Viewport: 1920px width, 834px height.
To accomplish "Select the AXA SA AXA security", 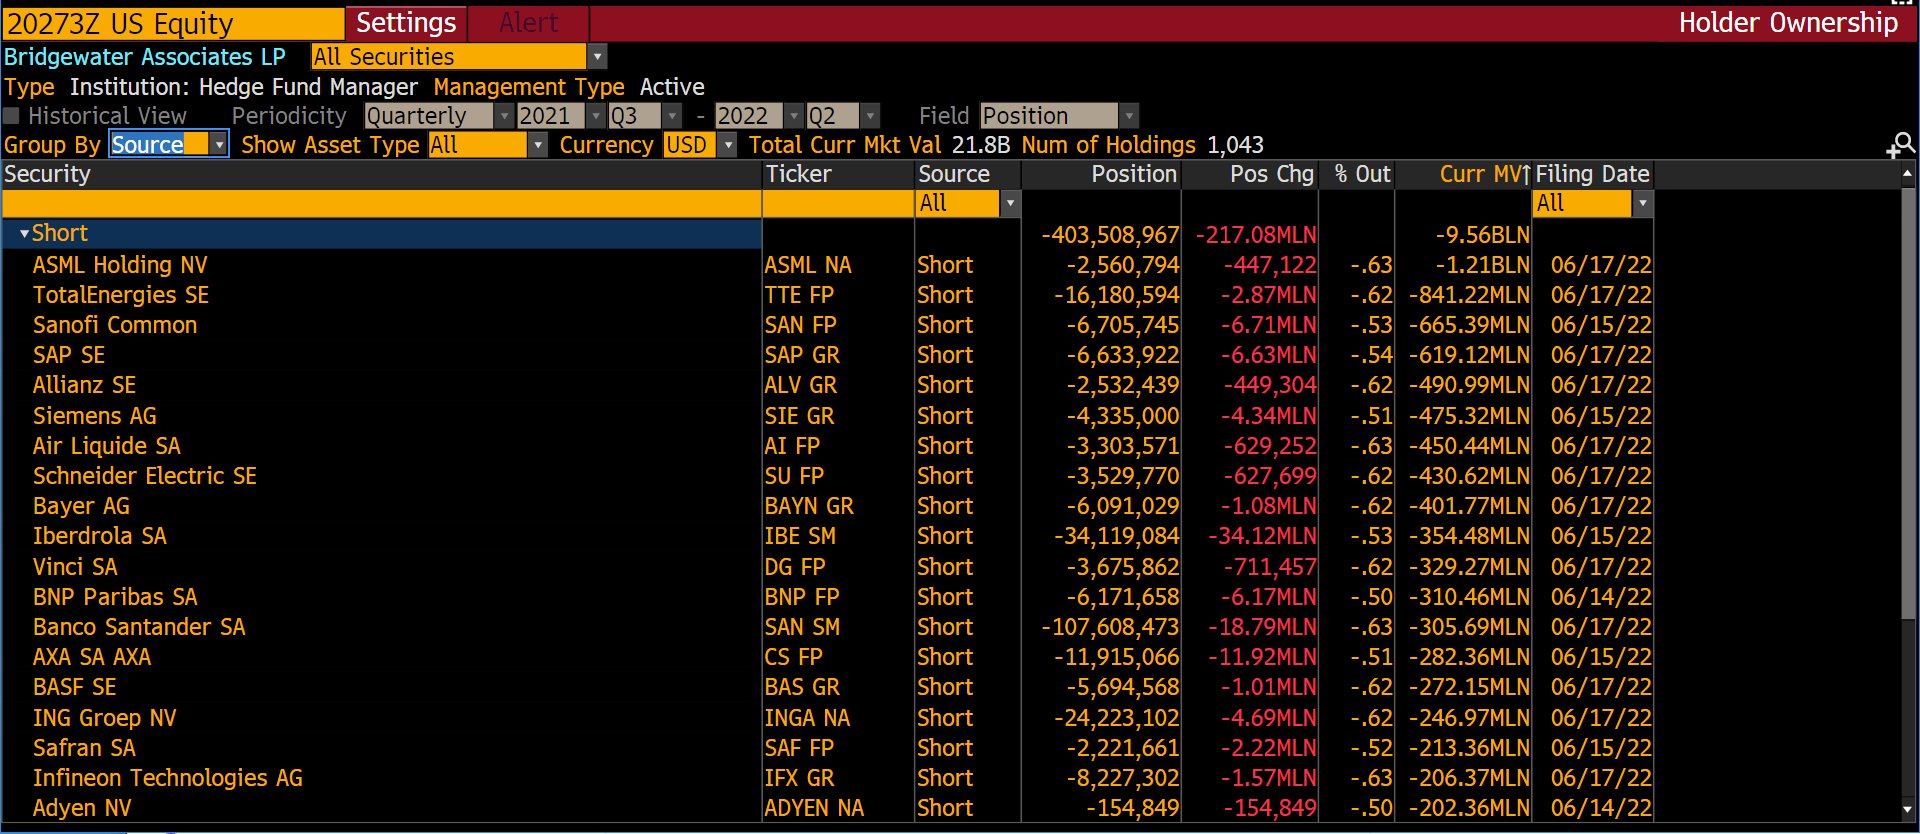I will coord(92,657).
